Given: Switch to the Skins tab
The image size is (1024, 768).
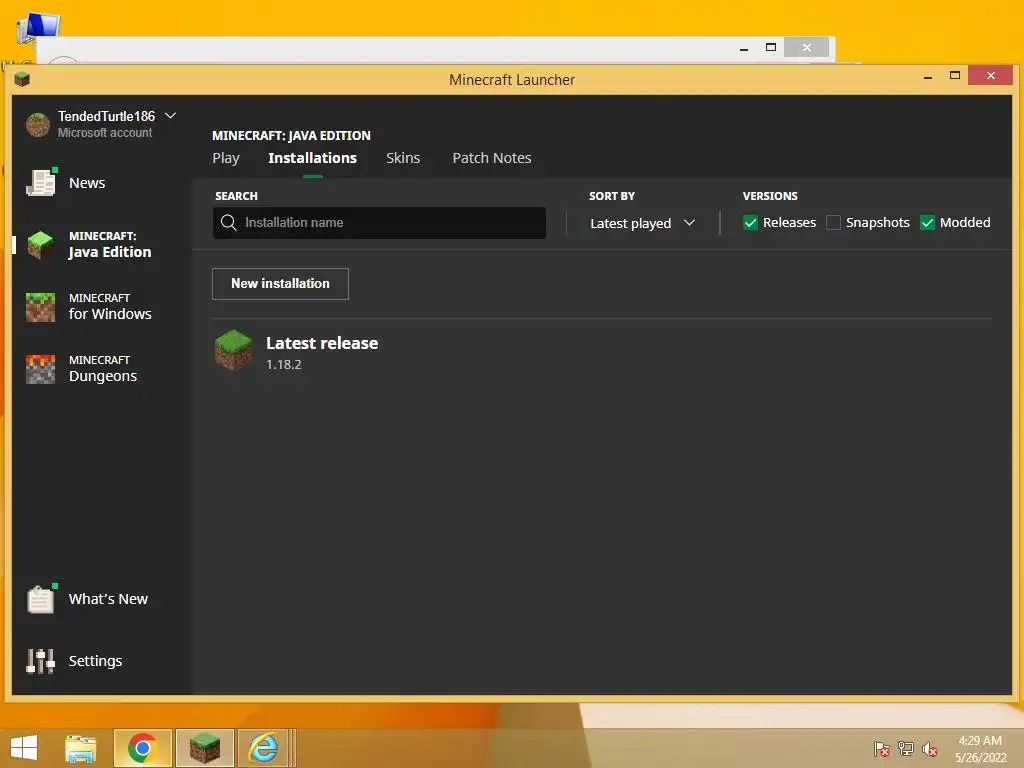Looking at the screenshot, I should [x=403, y=158].
